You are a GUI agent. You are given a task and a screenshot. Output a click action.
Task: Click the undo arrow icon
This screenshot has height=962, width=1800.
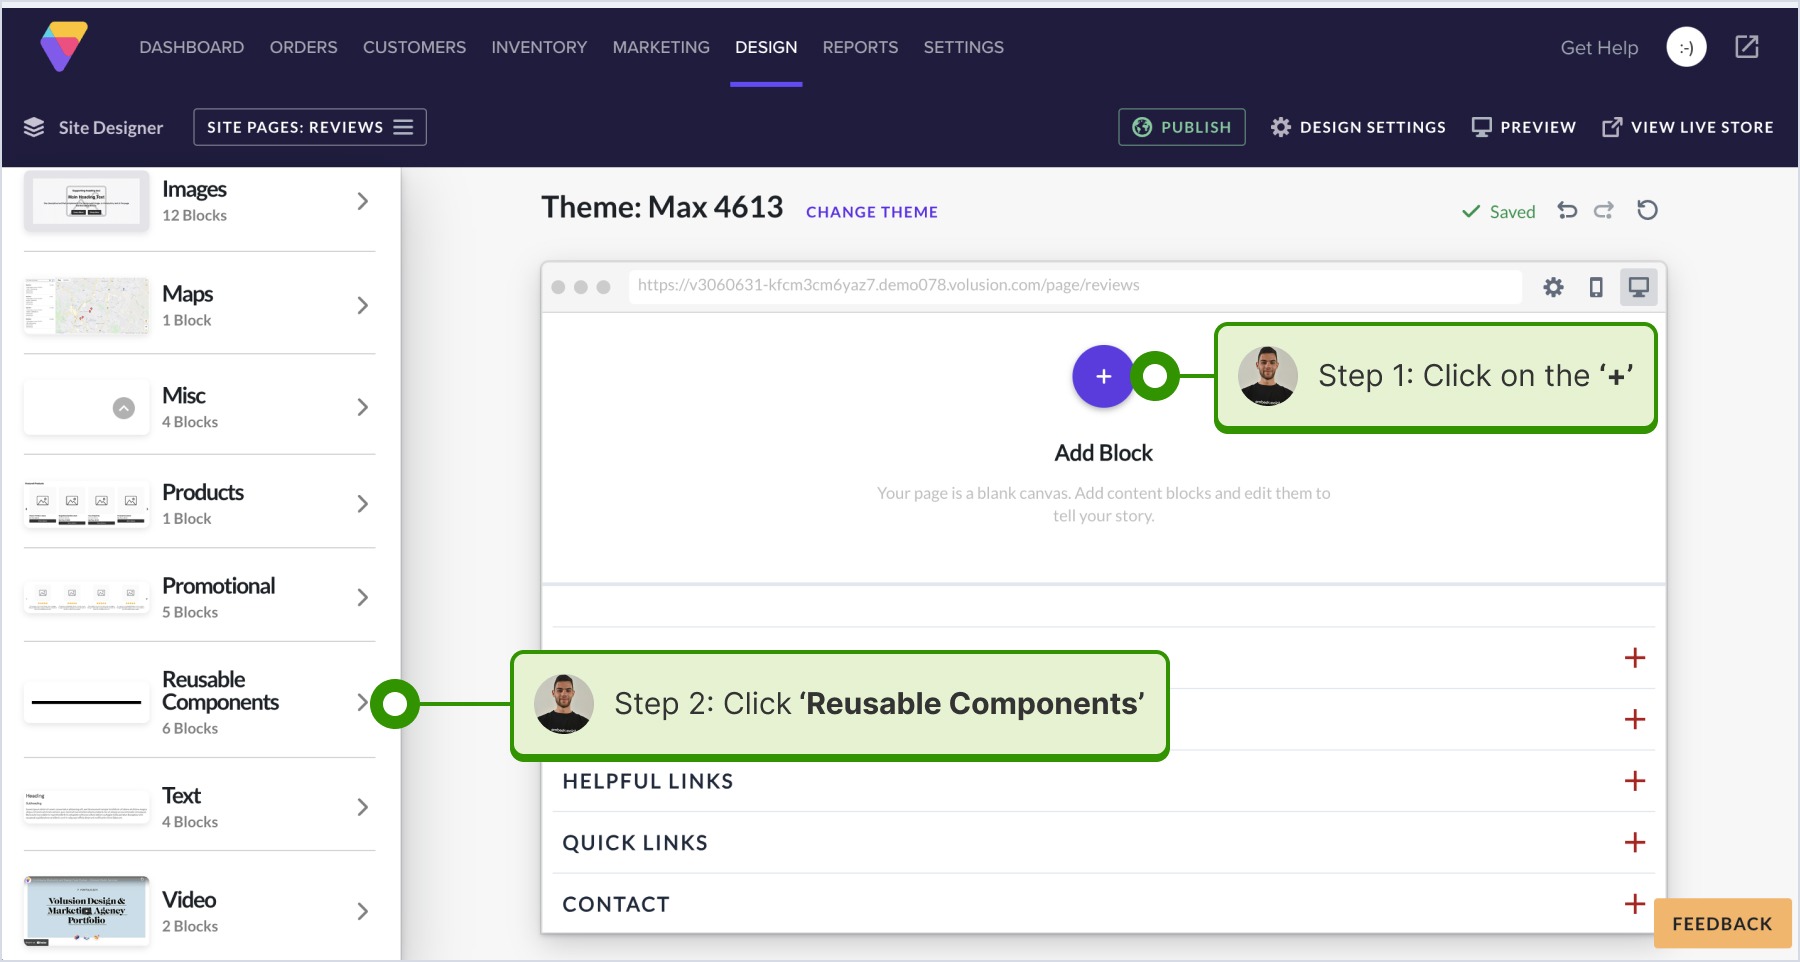pos(1567,210)
